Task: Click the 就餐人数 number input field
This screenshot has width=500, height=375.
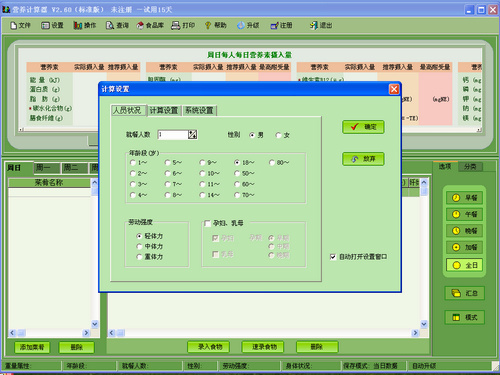Action: click(173, 135)
